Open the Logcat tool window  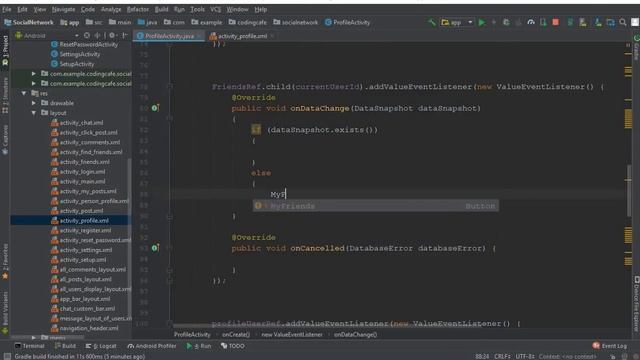click(x=100, y=346)
